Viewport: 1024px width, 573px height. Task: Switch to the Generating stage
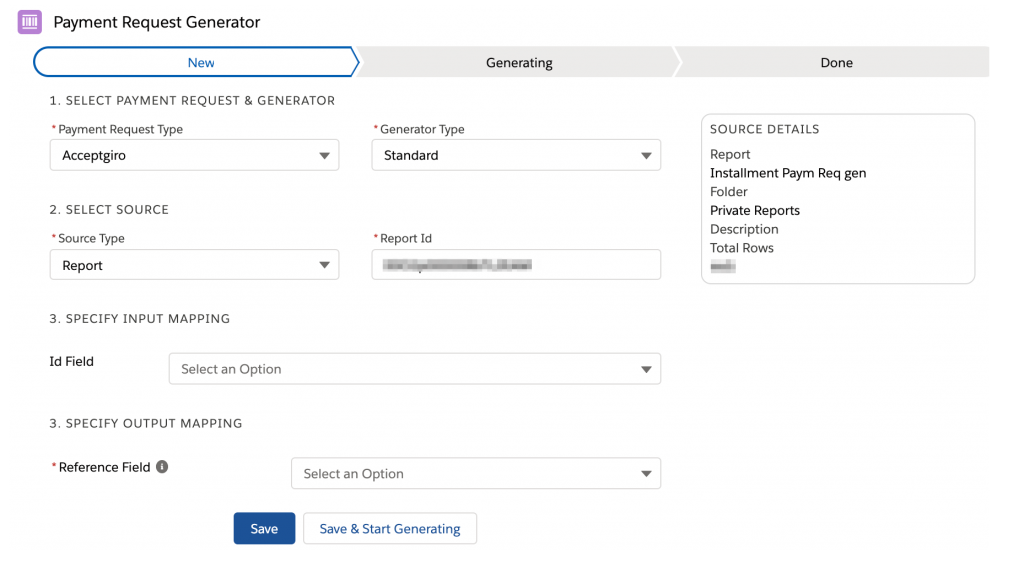pyautogui.click(x=518, y=62)
